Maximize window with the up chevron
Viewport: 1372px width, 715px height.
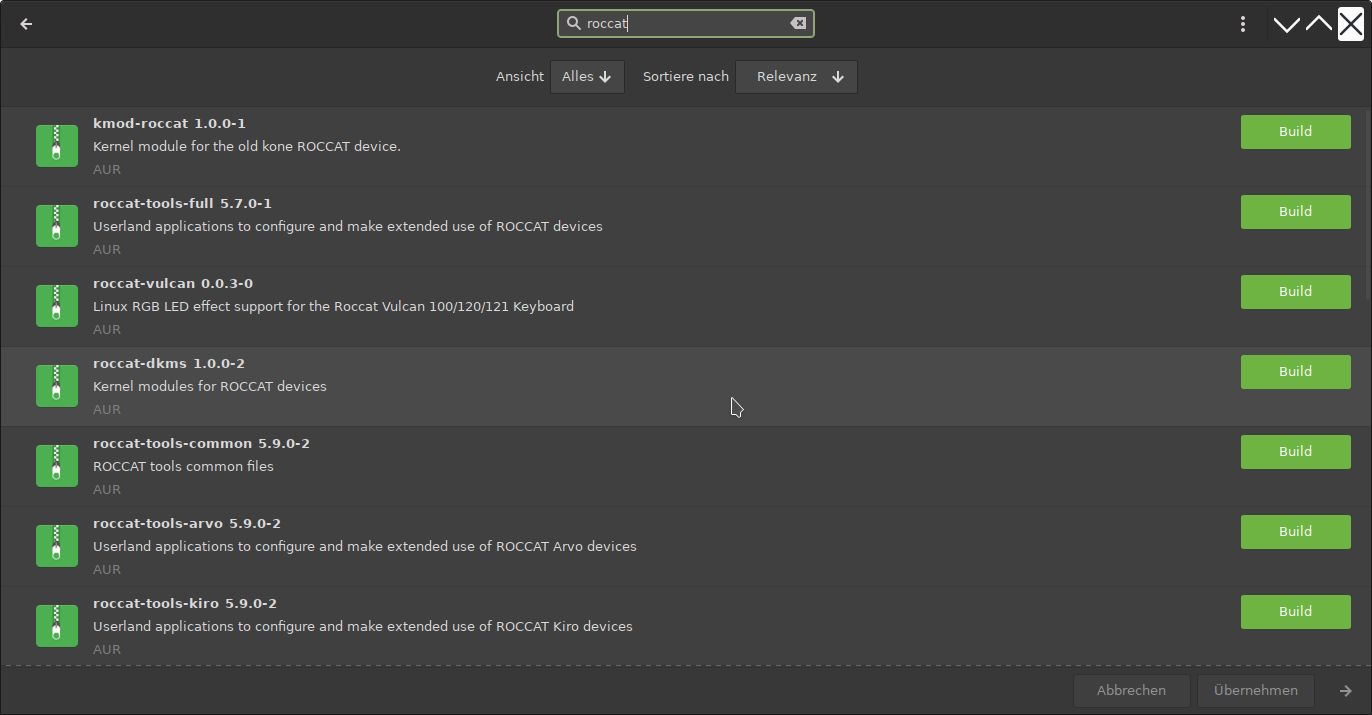pyautogui.click(x=1319, y=24)
